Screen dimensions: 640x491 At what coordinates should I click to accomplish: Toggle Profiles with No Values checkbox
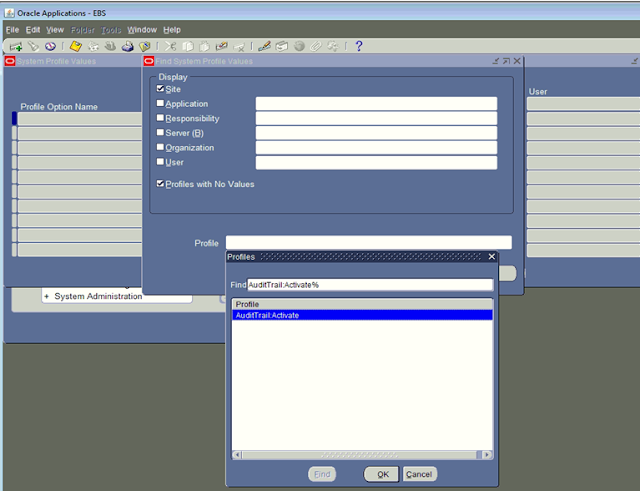click(x=161, y=184)
